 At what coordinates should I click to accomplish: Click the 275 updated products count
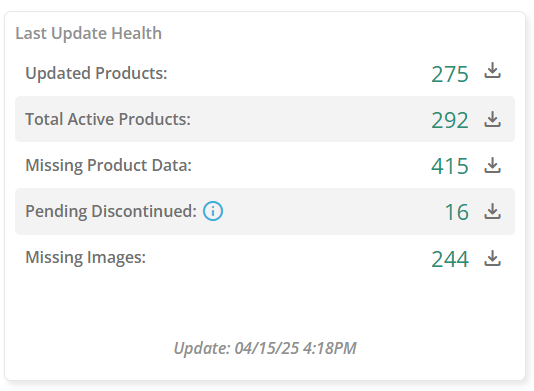click(450, 74)
